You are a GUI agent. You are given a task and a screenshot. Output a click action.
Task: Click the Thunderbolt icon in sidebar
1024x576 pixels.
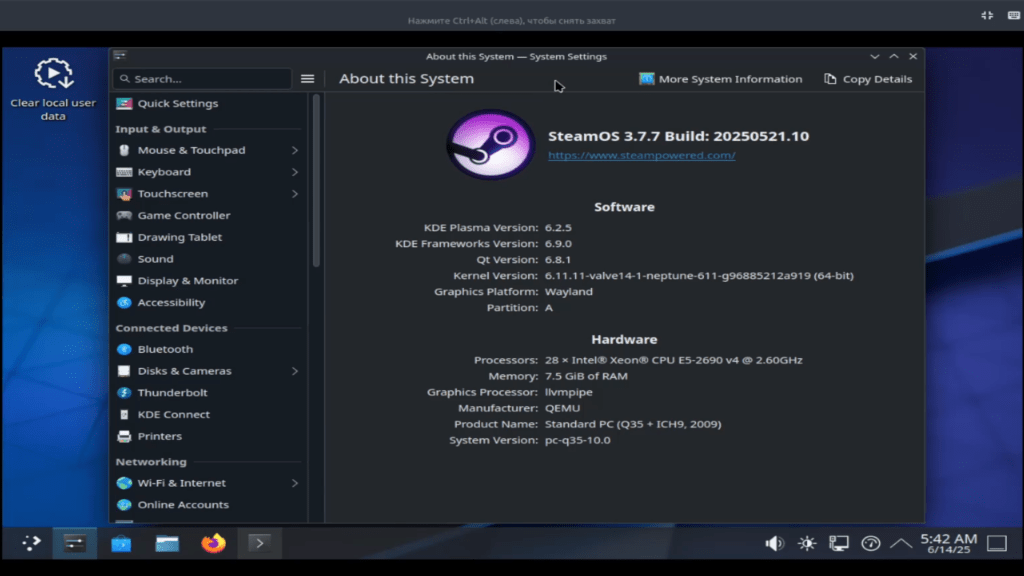coord(124,393)
